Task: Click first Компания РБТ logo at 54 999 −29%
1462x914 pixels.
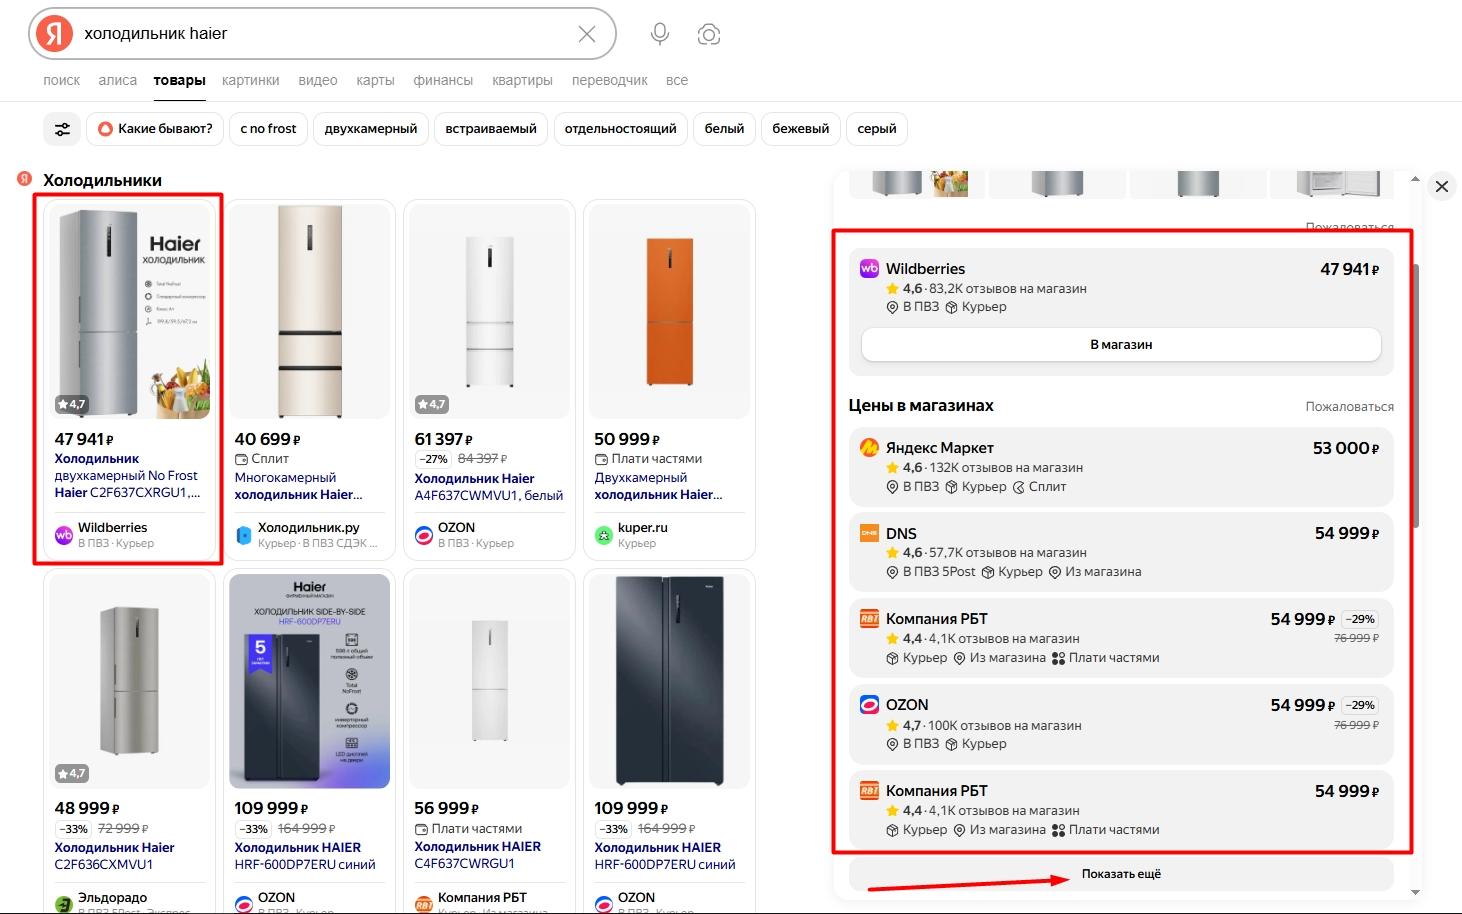Action: [x=870, y=618]
